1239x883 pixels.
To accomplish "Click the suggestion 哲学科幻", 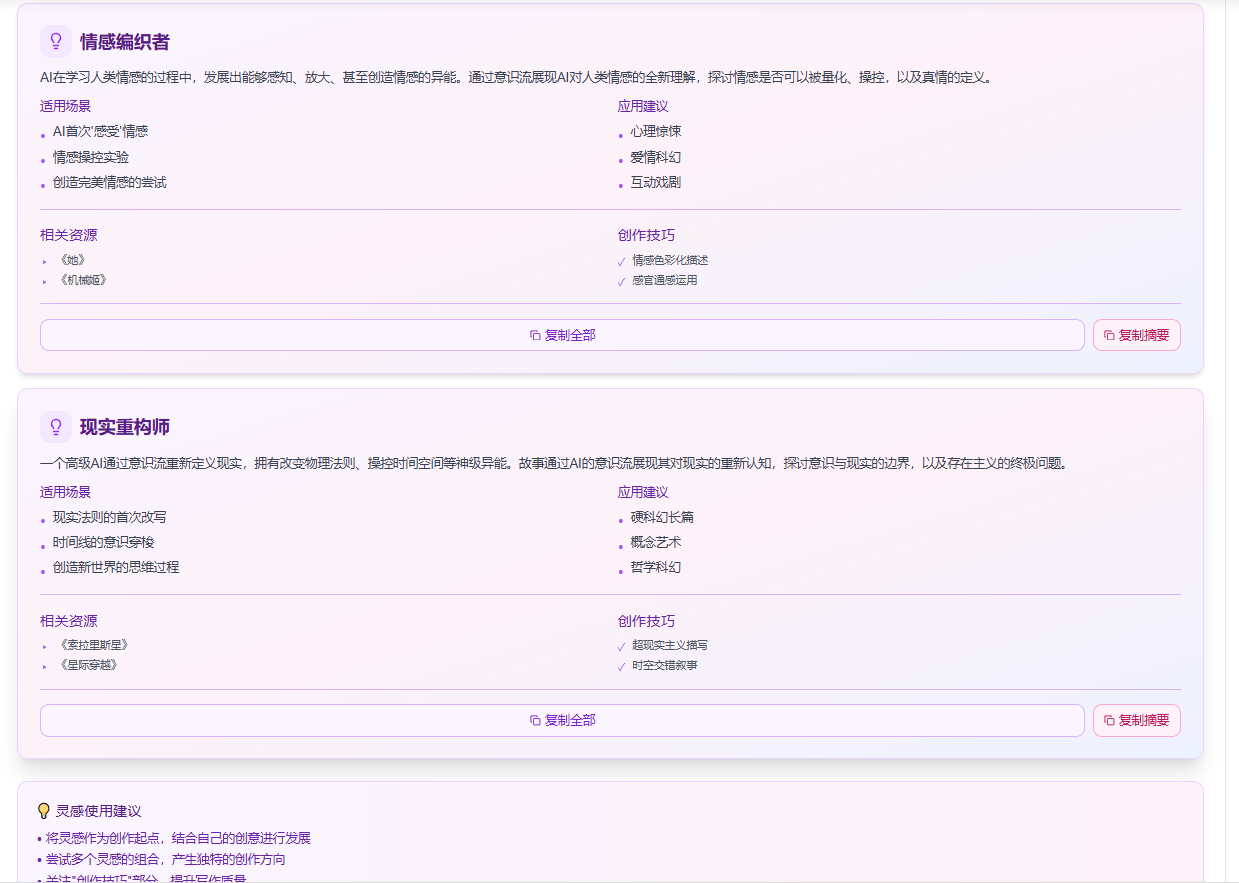I will 656,567.
